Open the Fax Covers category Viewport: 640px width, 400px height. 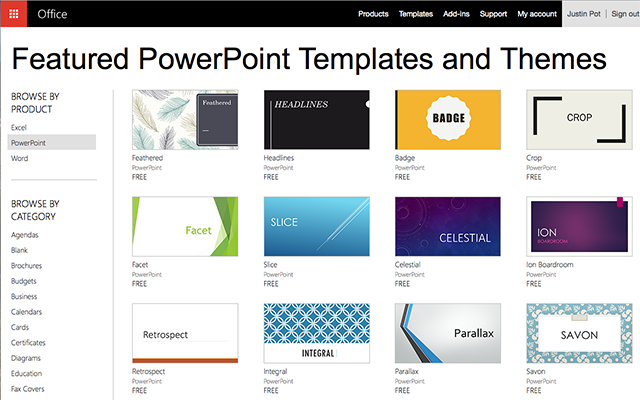(x=27, y=389)
